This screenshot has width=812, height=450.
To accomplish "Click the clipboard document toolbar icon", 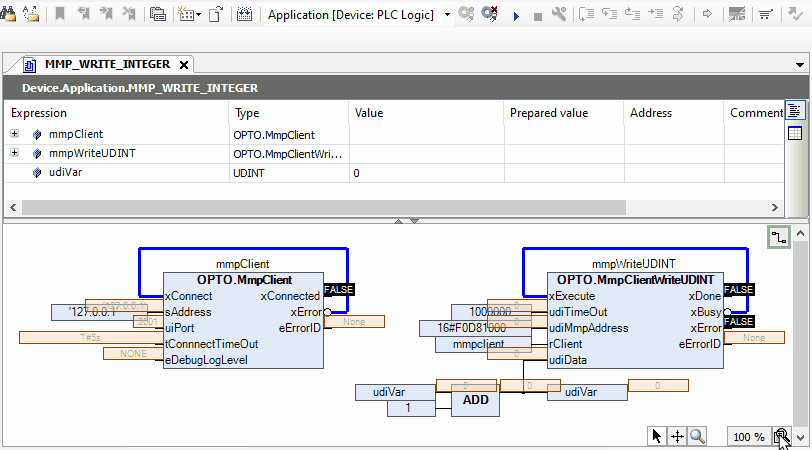I will [216, 14].
